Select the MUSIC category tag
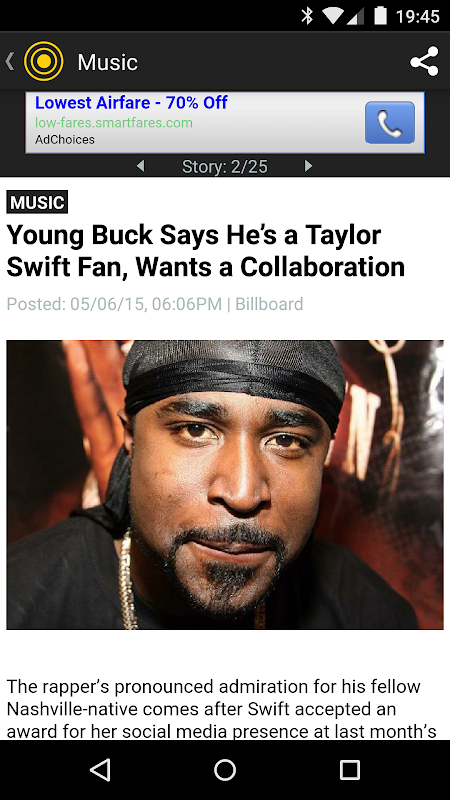Image resolution: width=450 pixels, height=800 pixels. tap(37, 202)
